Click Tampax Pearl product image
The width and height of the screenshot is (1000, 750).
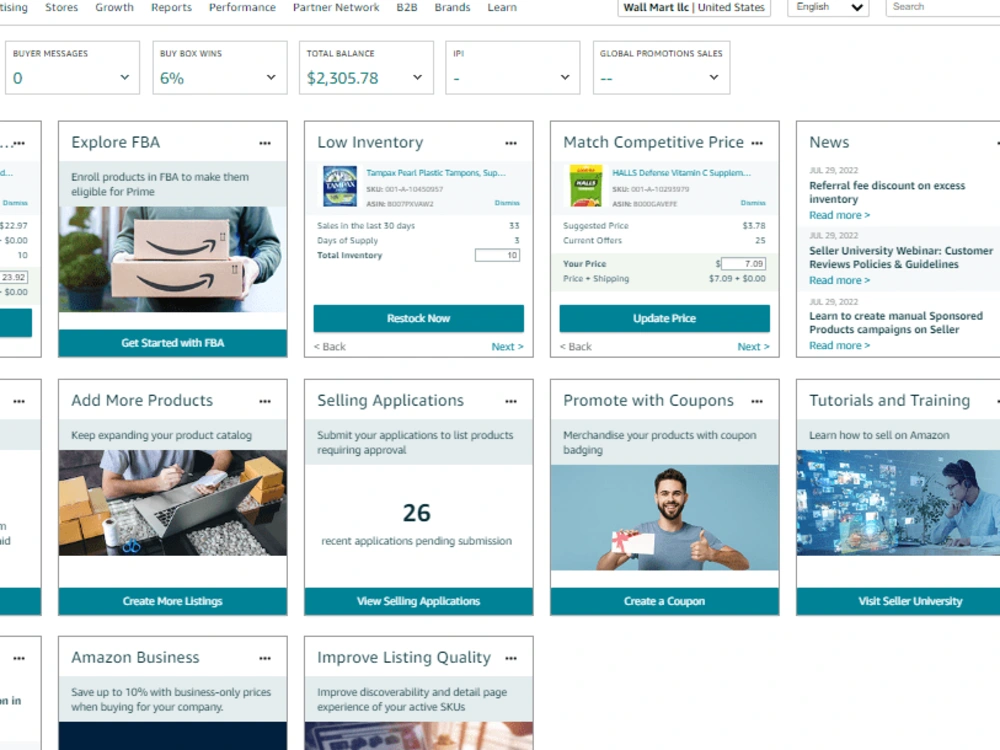(340, 186)
